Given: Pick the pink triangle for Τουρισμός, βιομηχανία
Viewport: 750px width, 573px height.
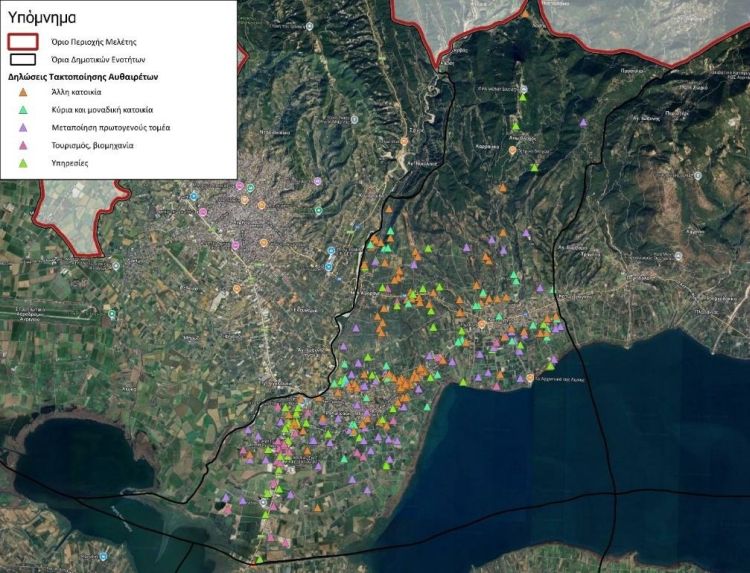Looking at the screenshot, I should coord(24,145).
